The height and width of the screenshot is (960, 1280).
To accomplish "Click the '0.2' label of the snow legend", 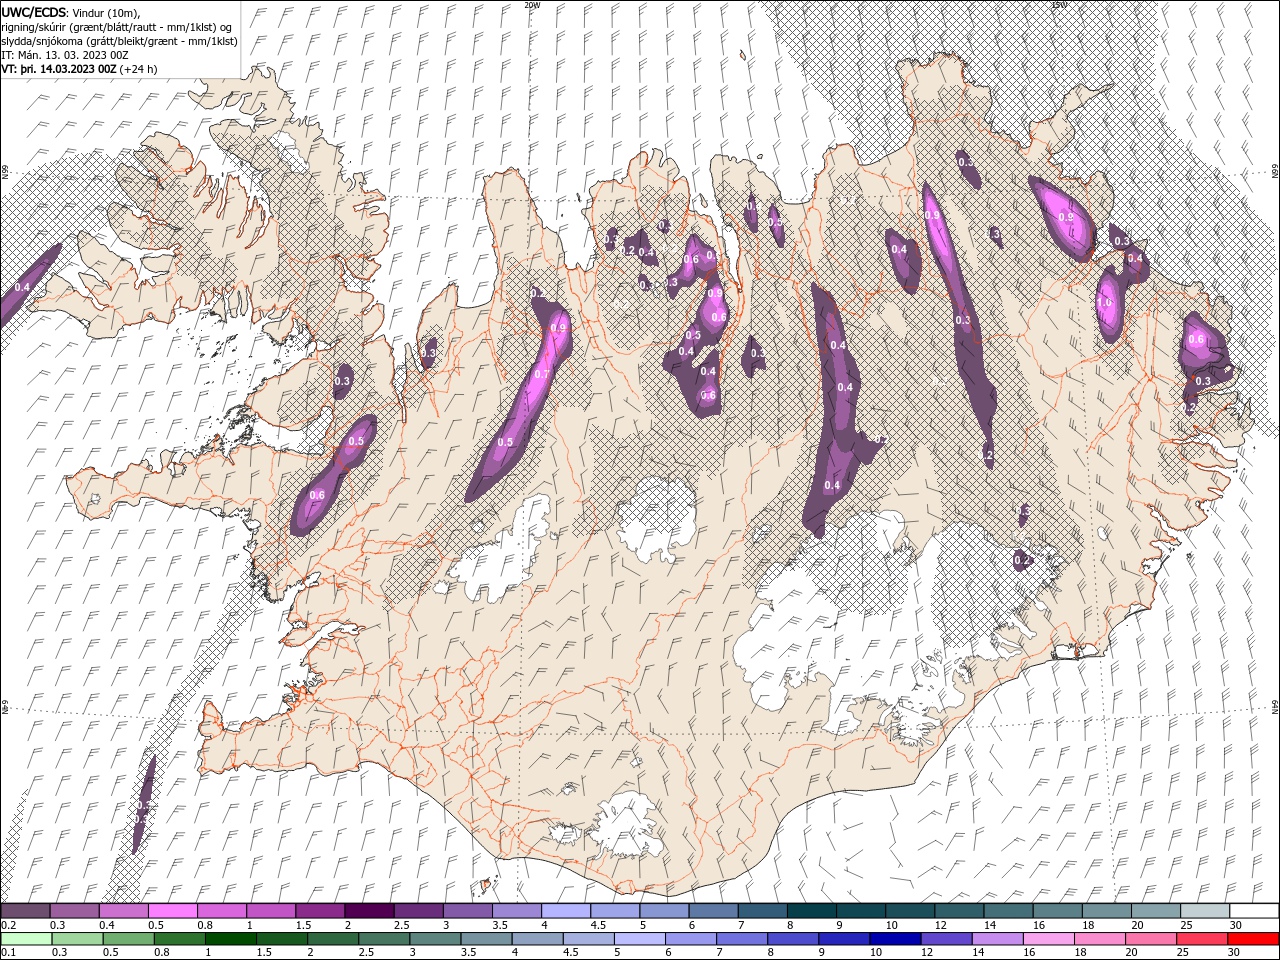I will pyautogui.click(x=8, y=925).
